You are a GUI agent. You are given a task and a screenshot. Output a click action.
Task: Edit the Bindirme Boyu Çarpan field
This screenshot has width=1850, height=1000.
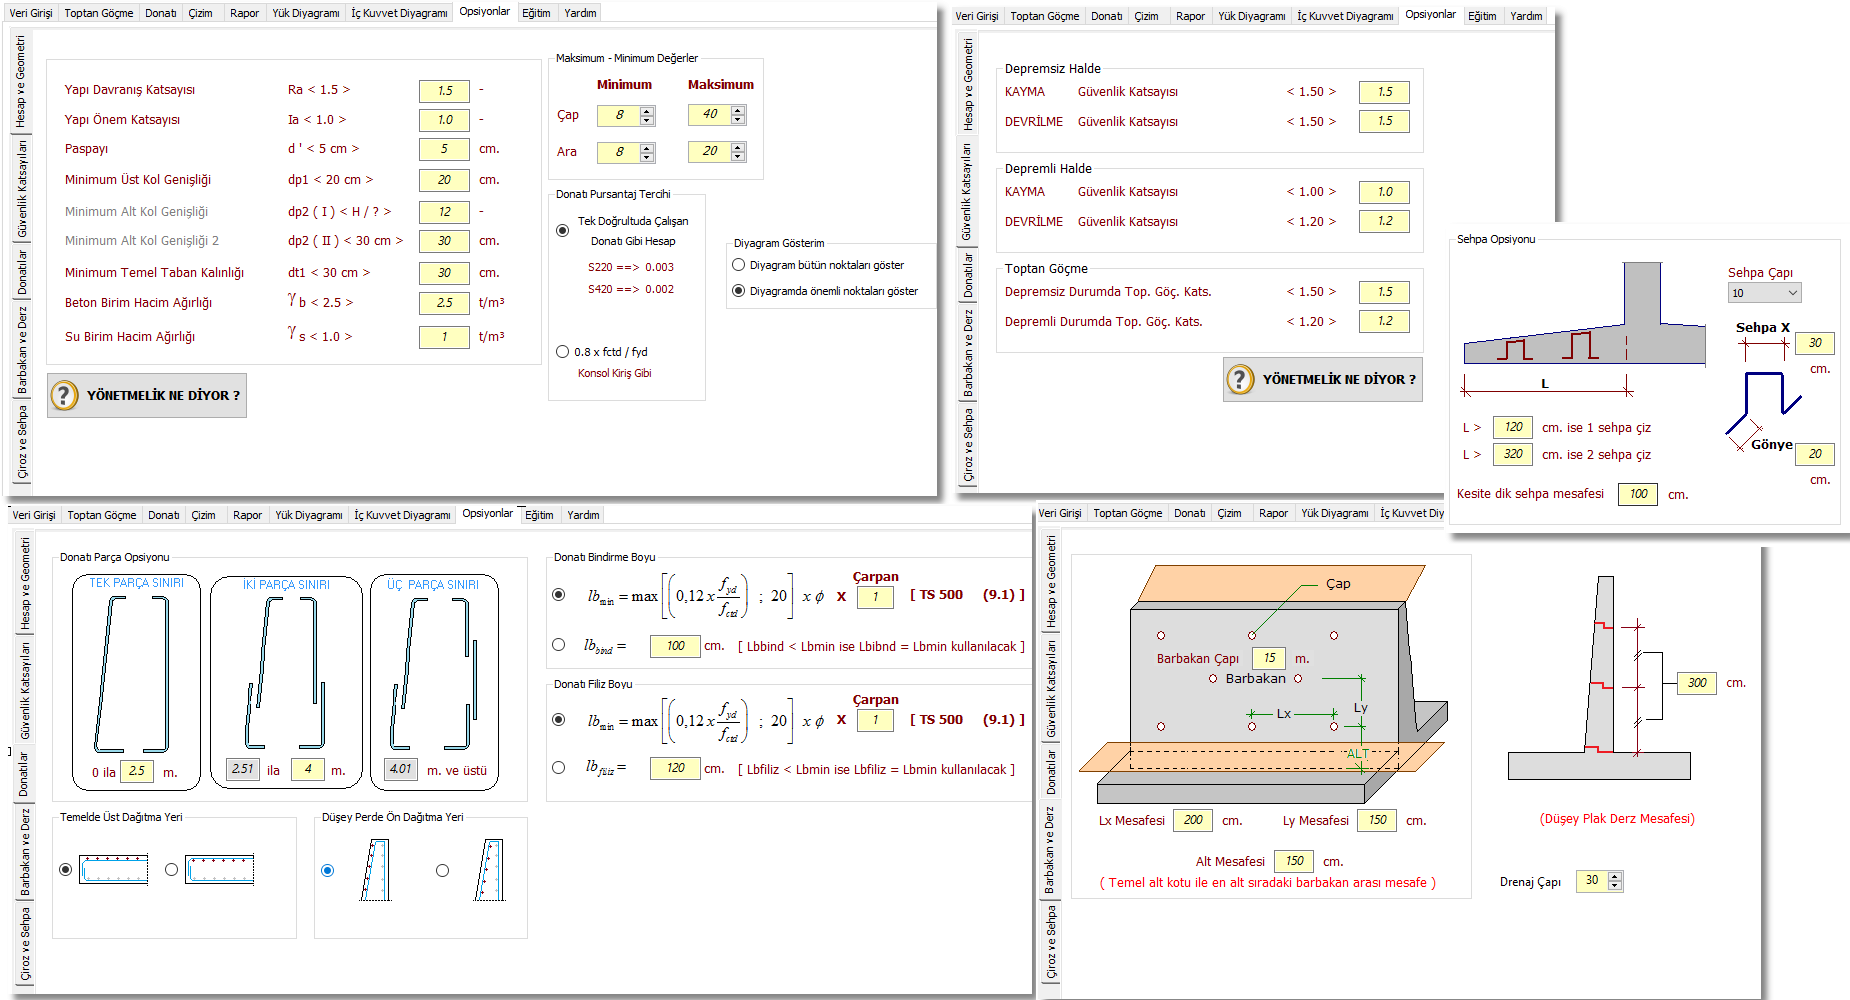(875, 597)
